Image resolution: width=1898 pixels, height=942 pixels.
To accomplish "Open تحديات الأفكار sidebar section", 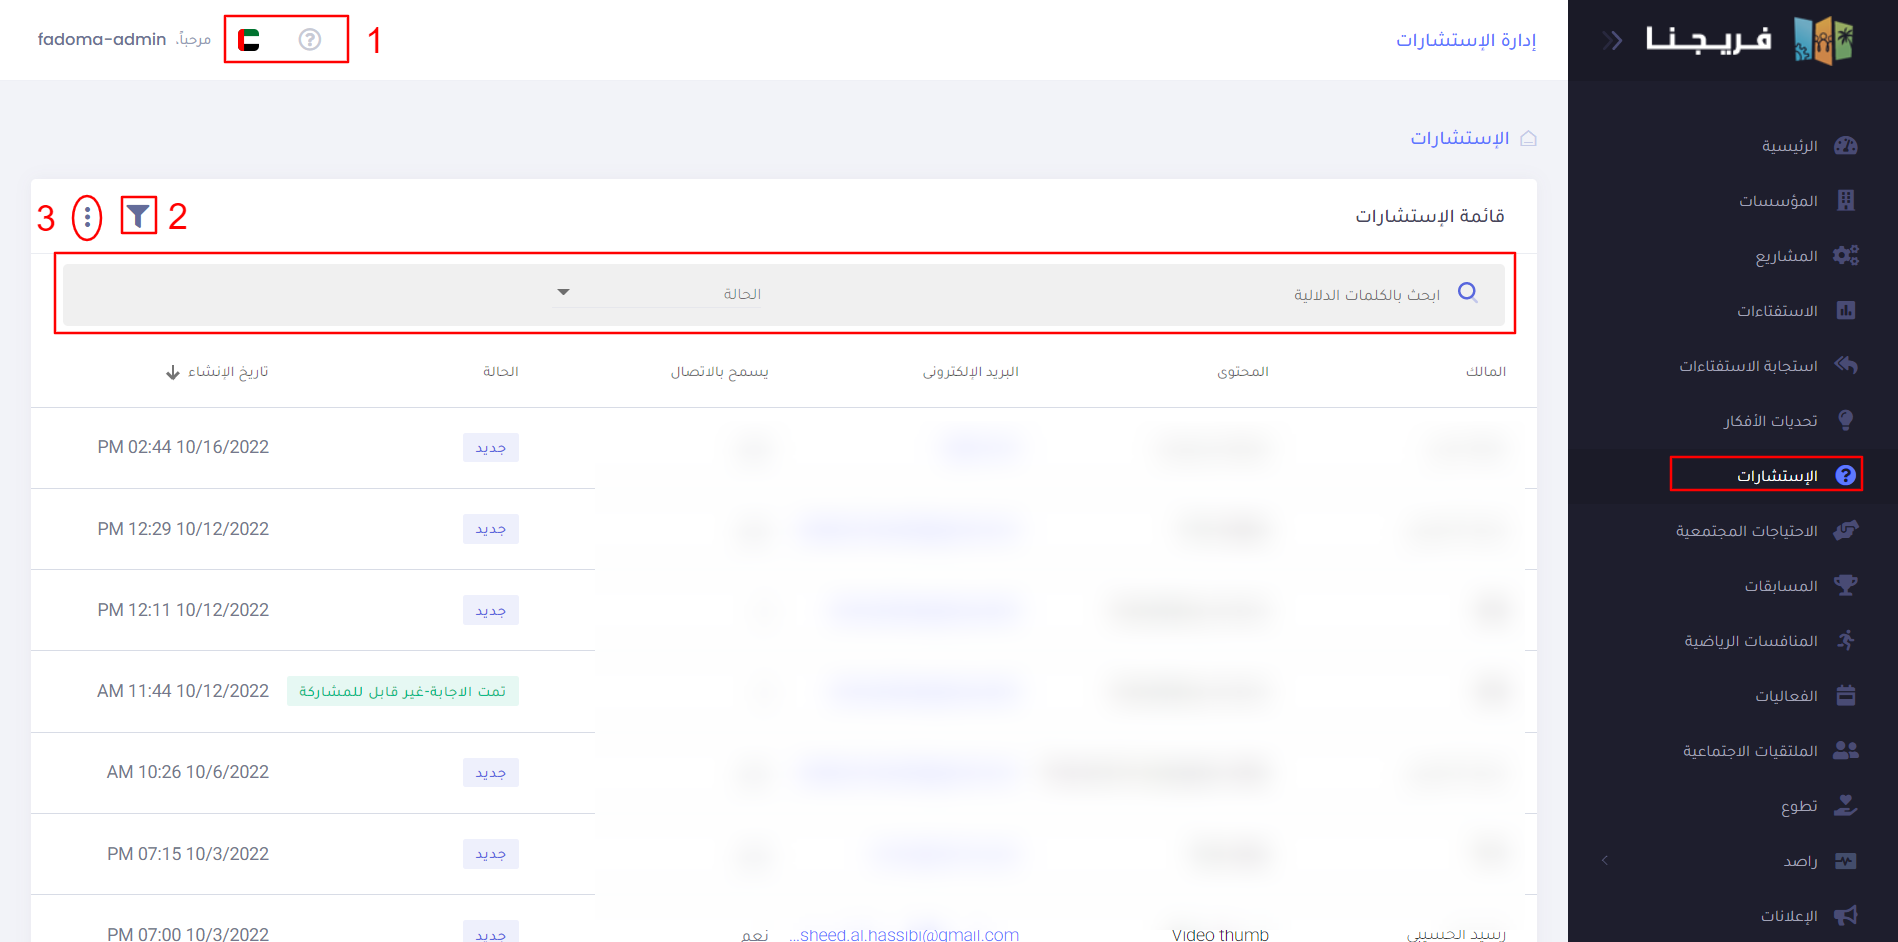I will click(1770, 421).
